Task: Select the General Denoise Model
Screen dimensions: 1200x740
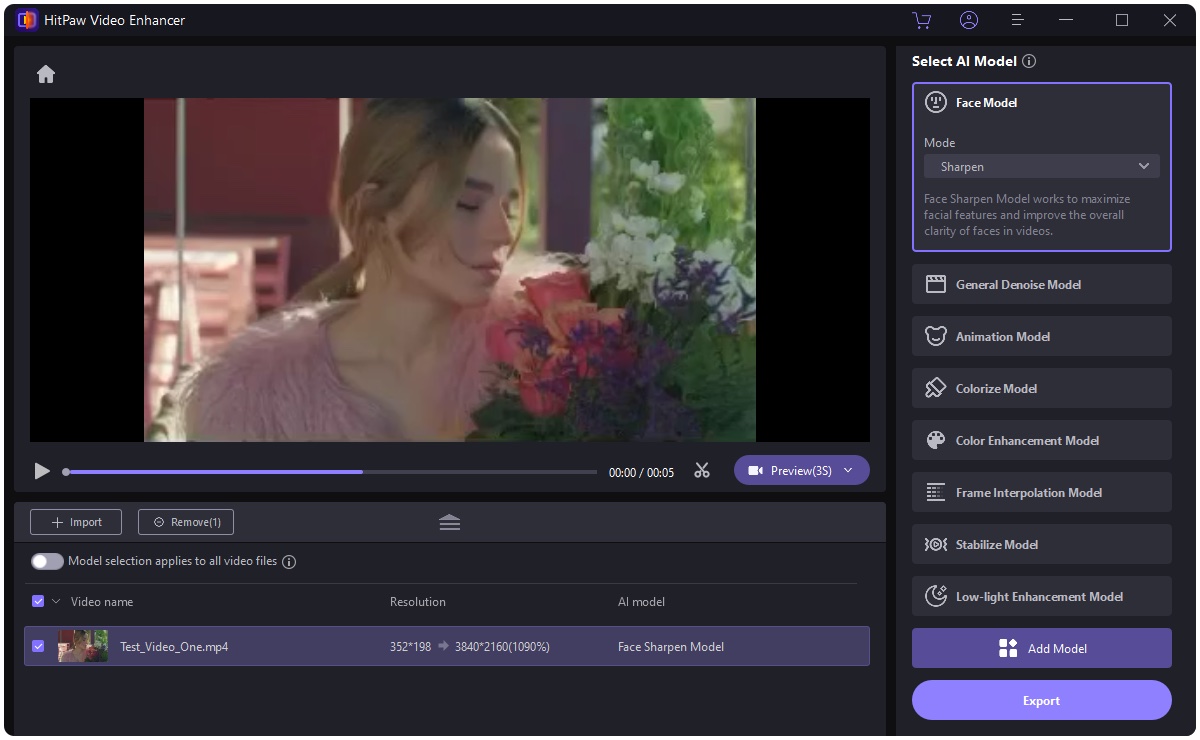Action: 1041,284
